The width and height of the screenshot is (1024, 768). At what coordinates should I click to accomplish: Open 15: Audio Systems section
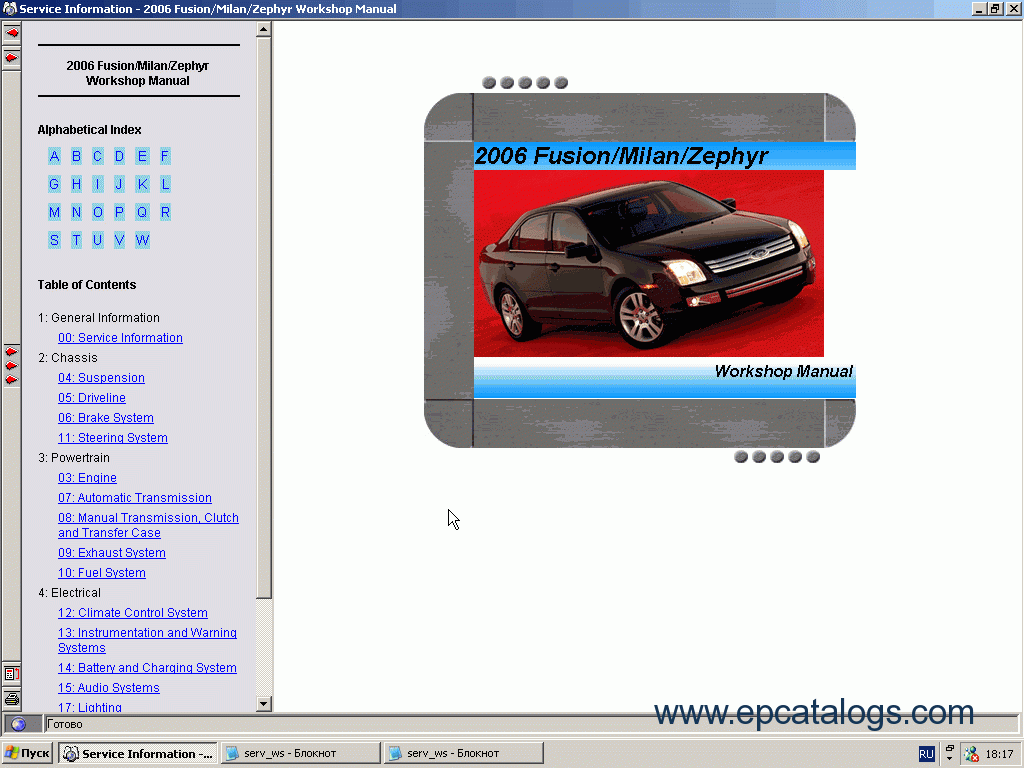pos(108,688)
